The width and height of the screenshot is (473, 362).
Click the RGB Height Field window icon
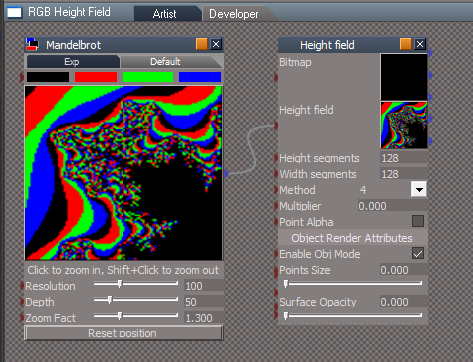point(14,13)
